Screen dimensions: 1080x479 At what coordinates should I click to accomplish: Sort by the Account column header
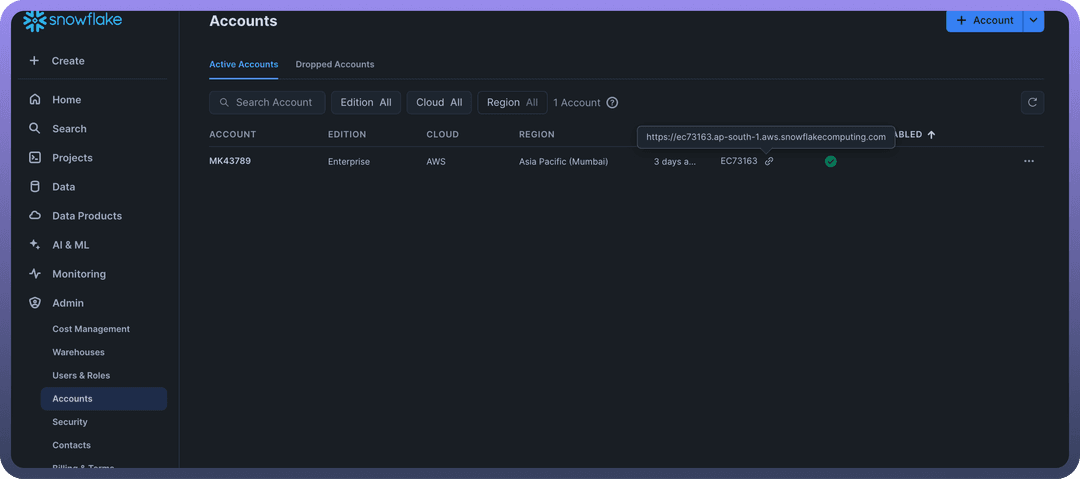pos(233,134)
